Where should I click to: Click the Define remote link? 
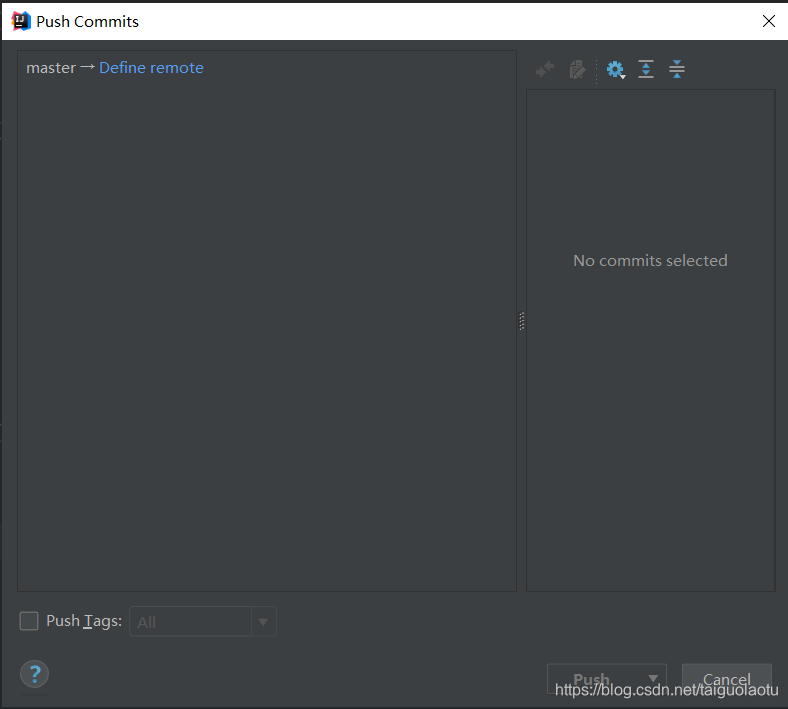tap(151, 67)
